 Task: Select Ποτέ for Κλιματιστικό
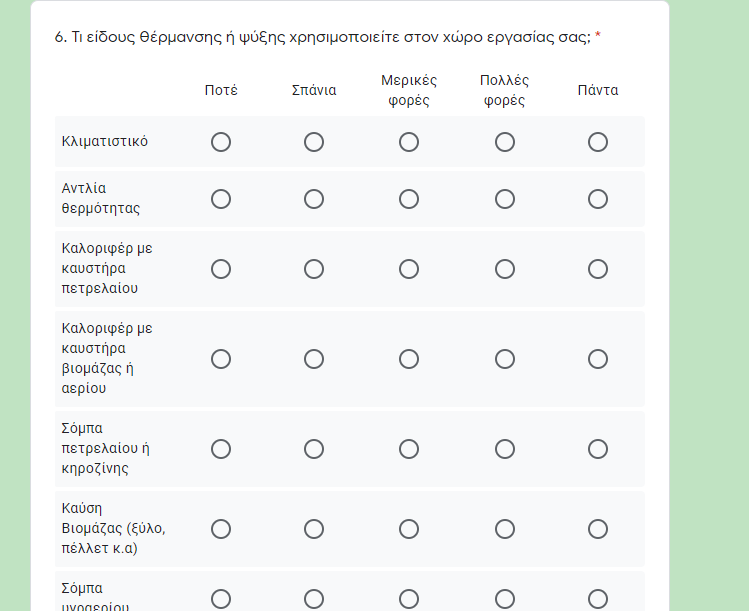[x=221, y=142]
